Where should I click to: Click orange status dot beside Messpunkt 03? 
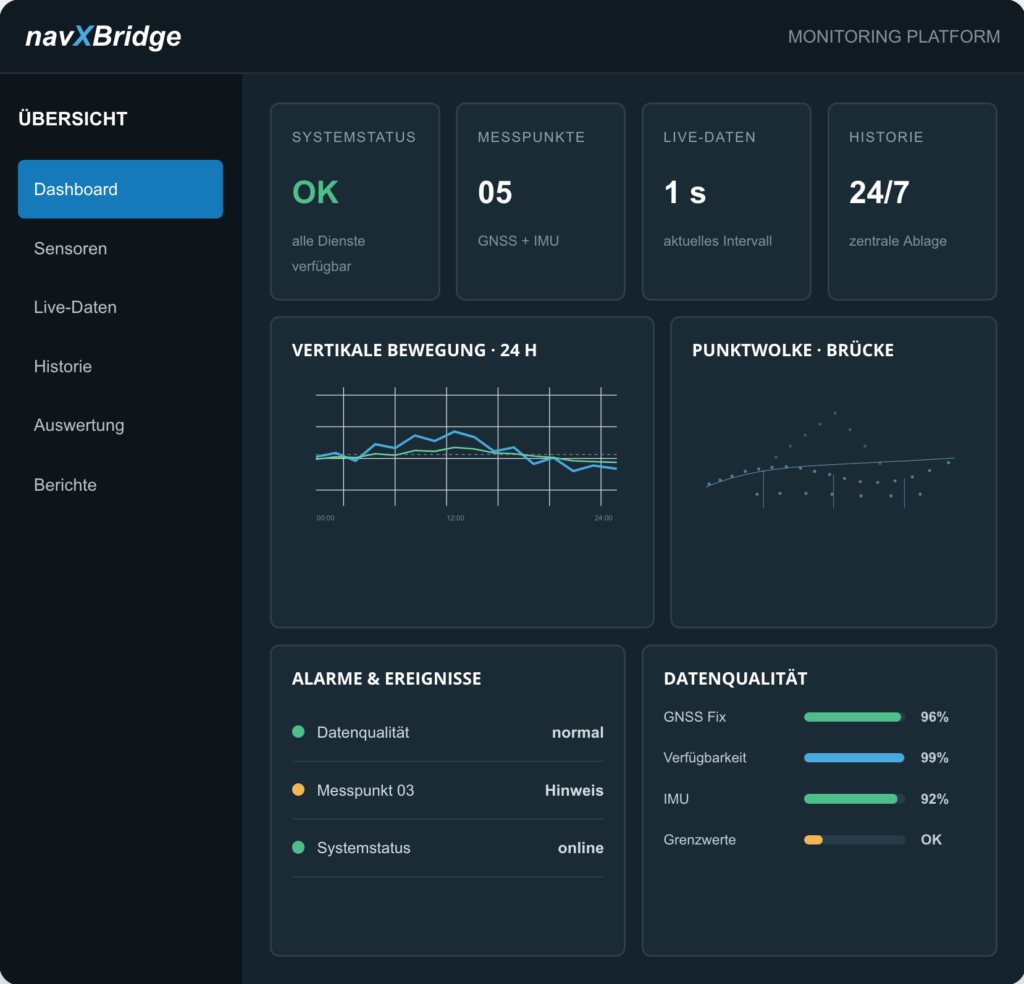click(x=298, y=789)
